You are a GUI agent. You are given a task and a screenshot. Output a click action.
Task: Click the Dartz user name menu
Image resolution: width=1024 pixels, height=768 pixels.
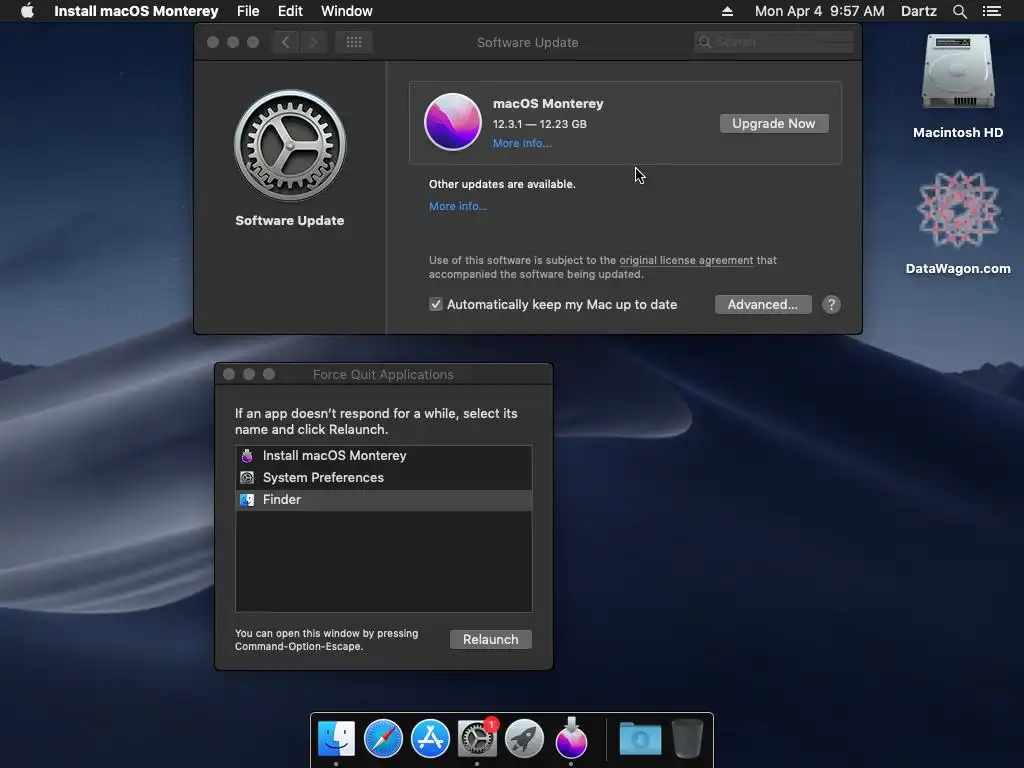[918, 11]
